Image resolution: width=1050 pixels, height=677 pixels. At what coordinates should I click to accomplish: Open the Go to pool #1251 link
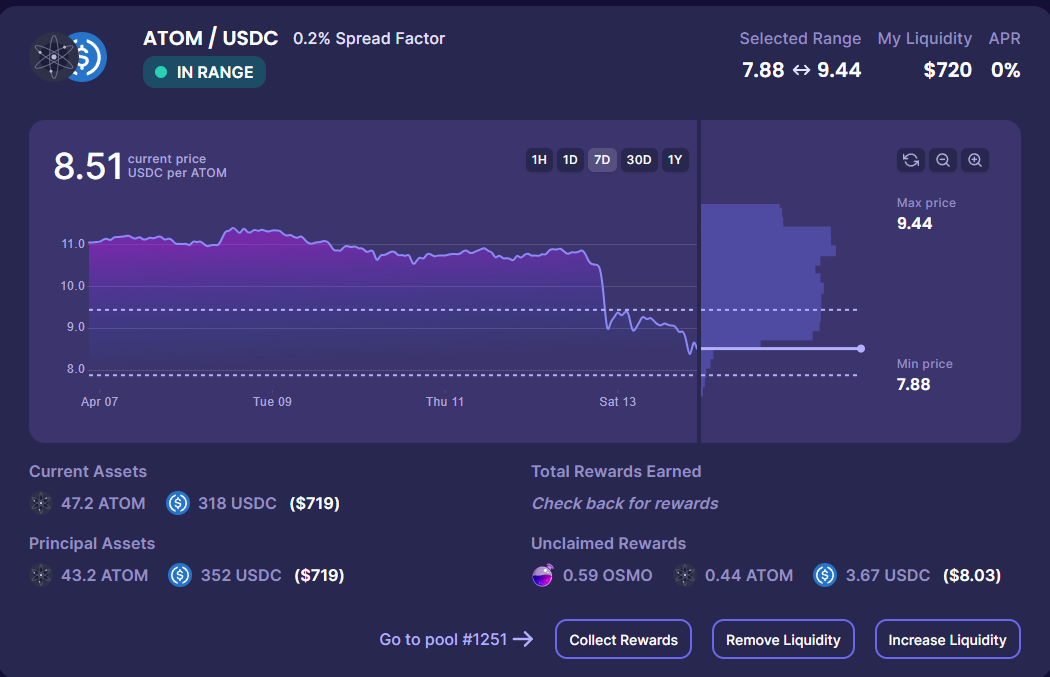[x=456, y=640]
